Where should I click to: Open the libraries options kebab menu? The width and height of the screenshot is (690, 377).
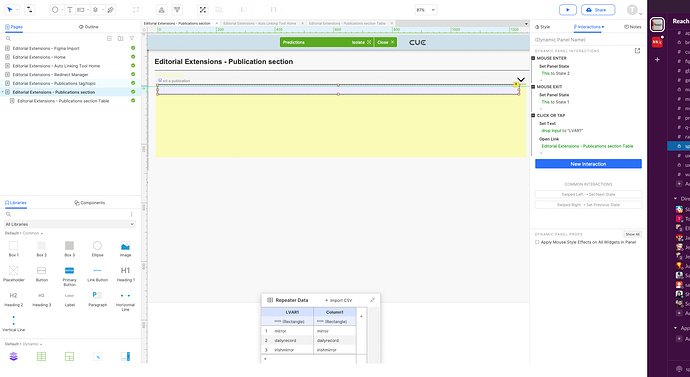[x=131, y=214]
